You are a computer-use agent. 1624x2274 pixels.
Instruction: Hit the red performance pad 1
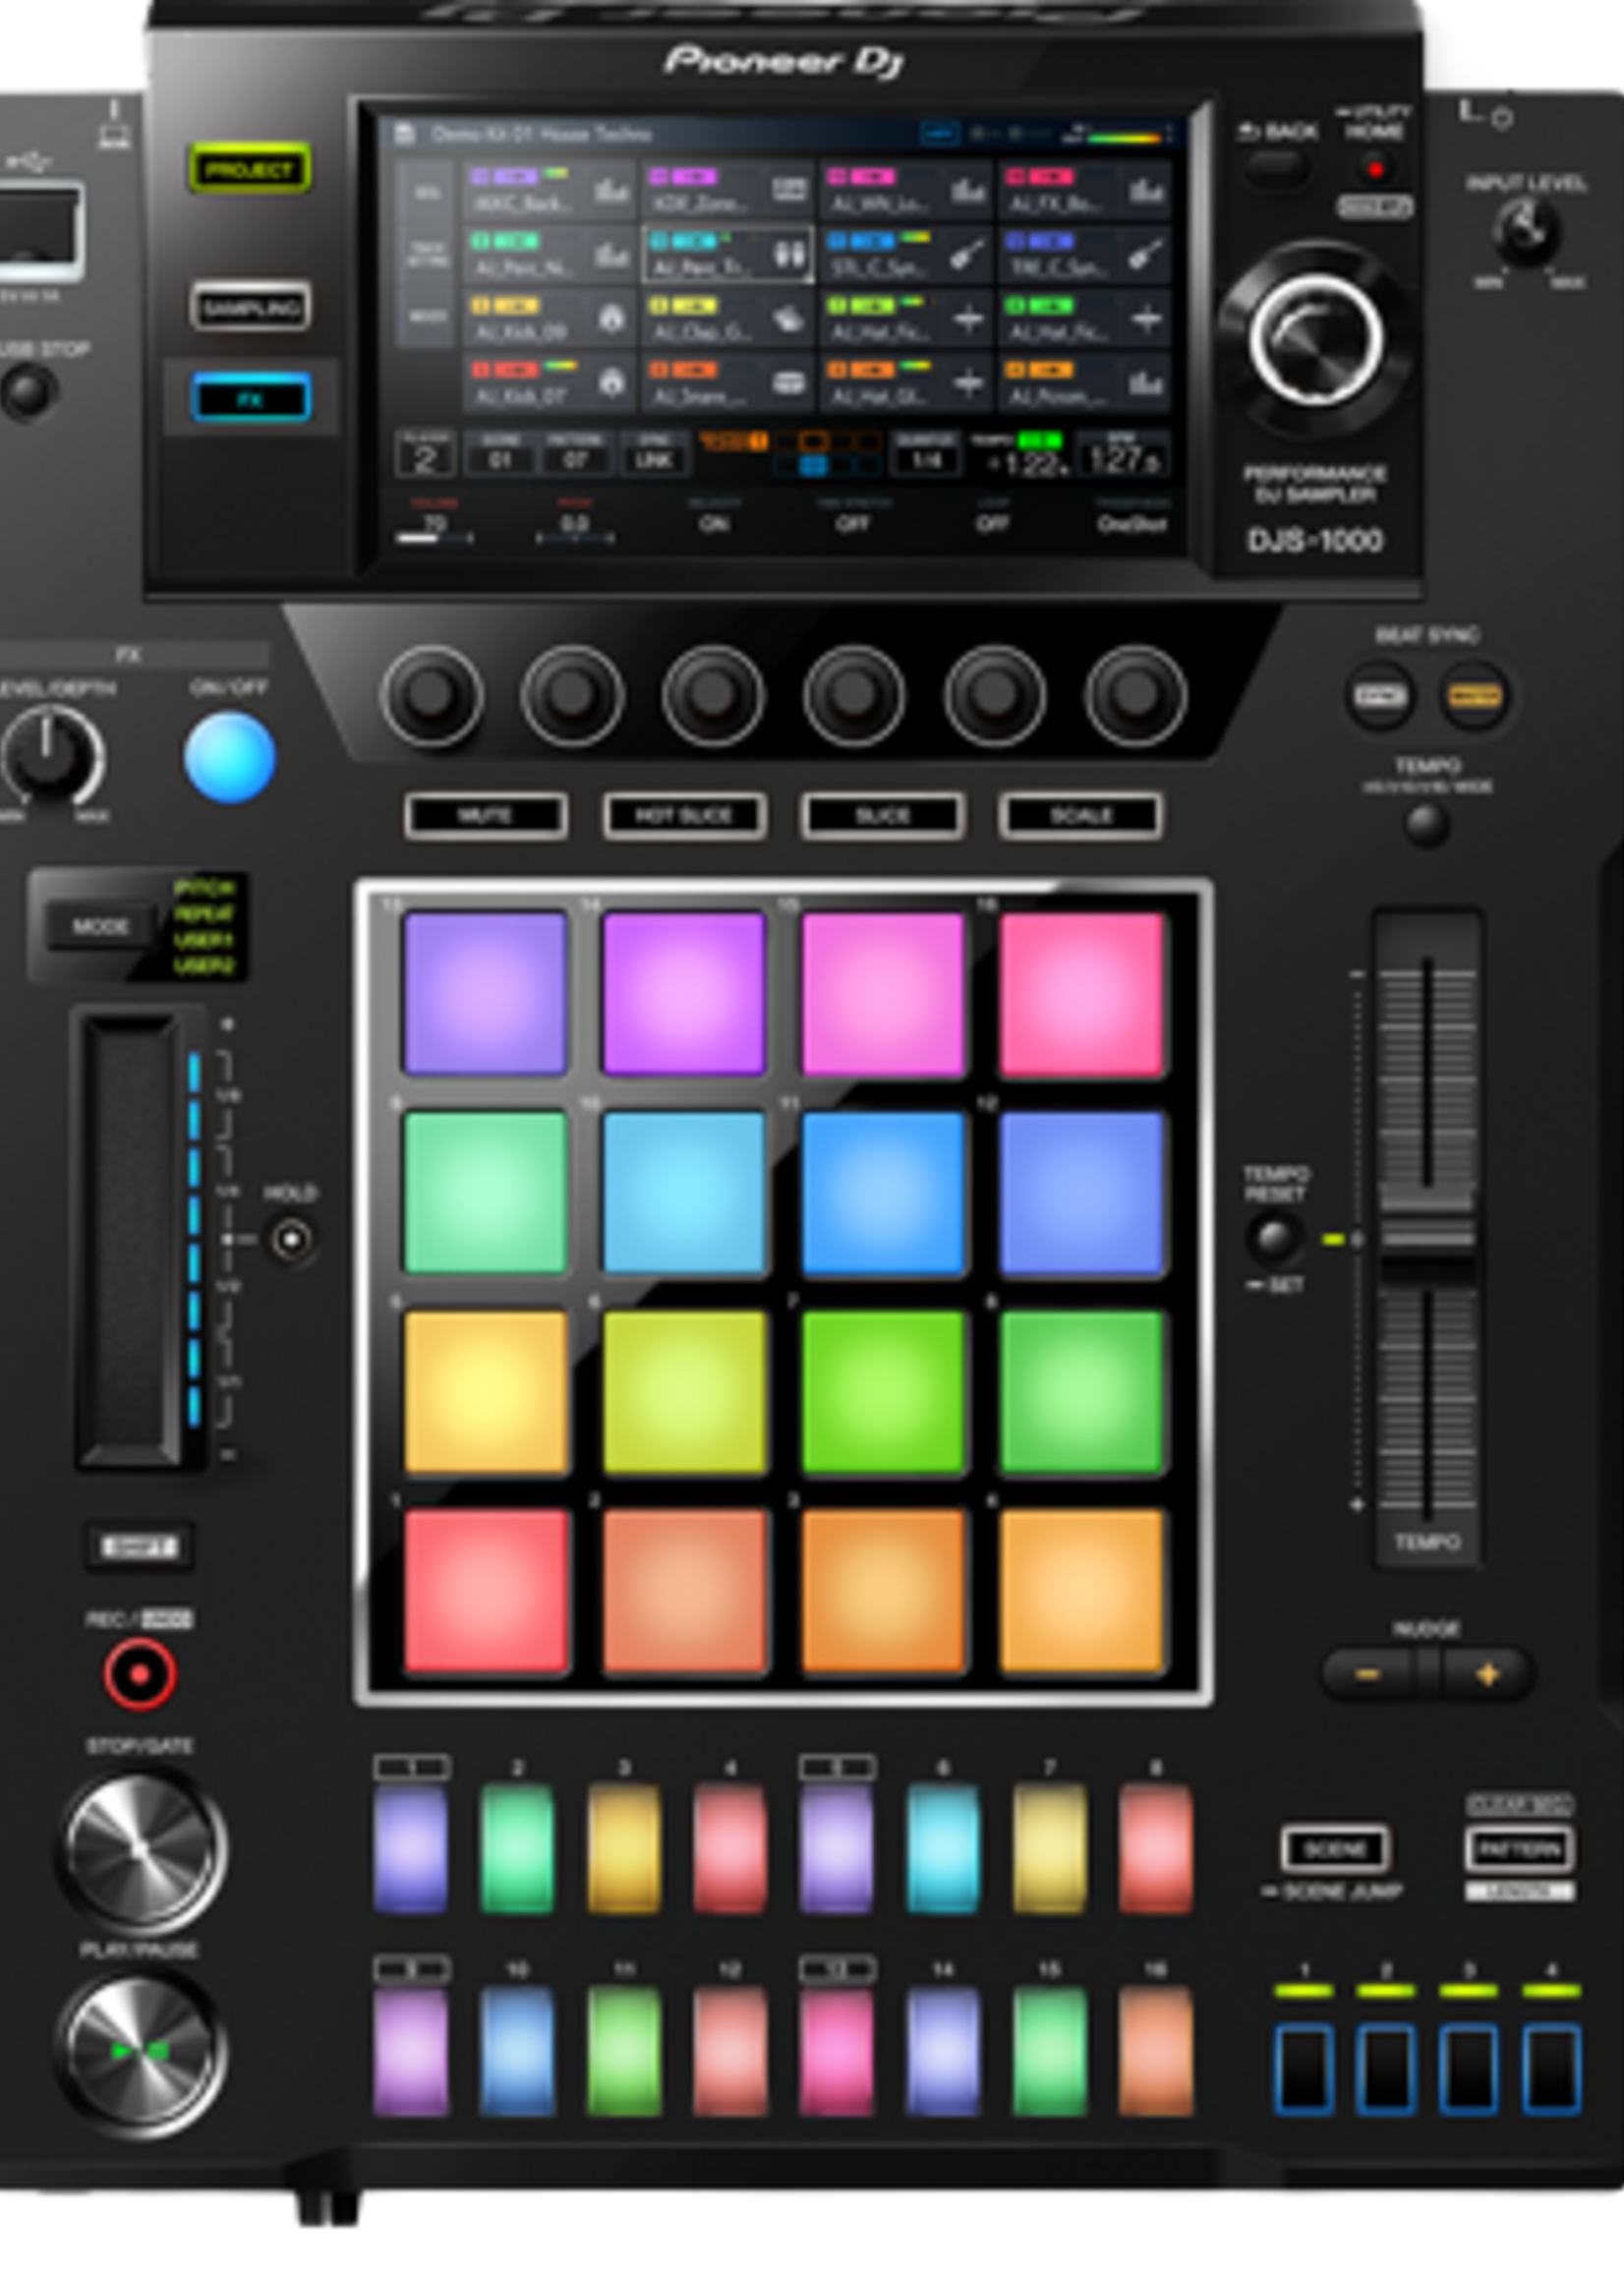click(x=486, y=1591)
